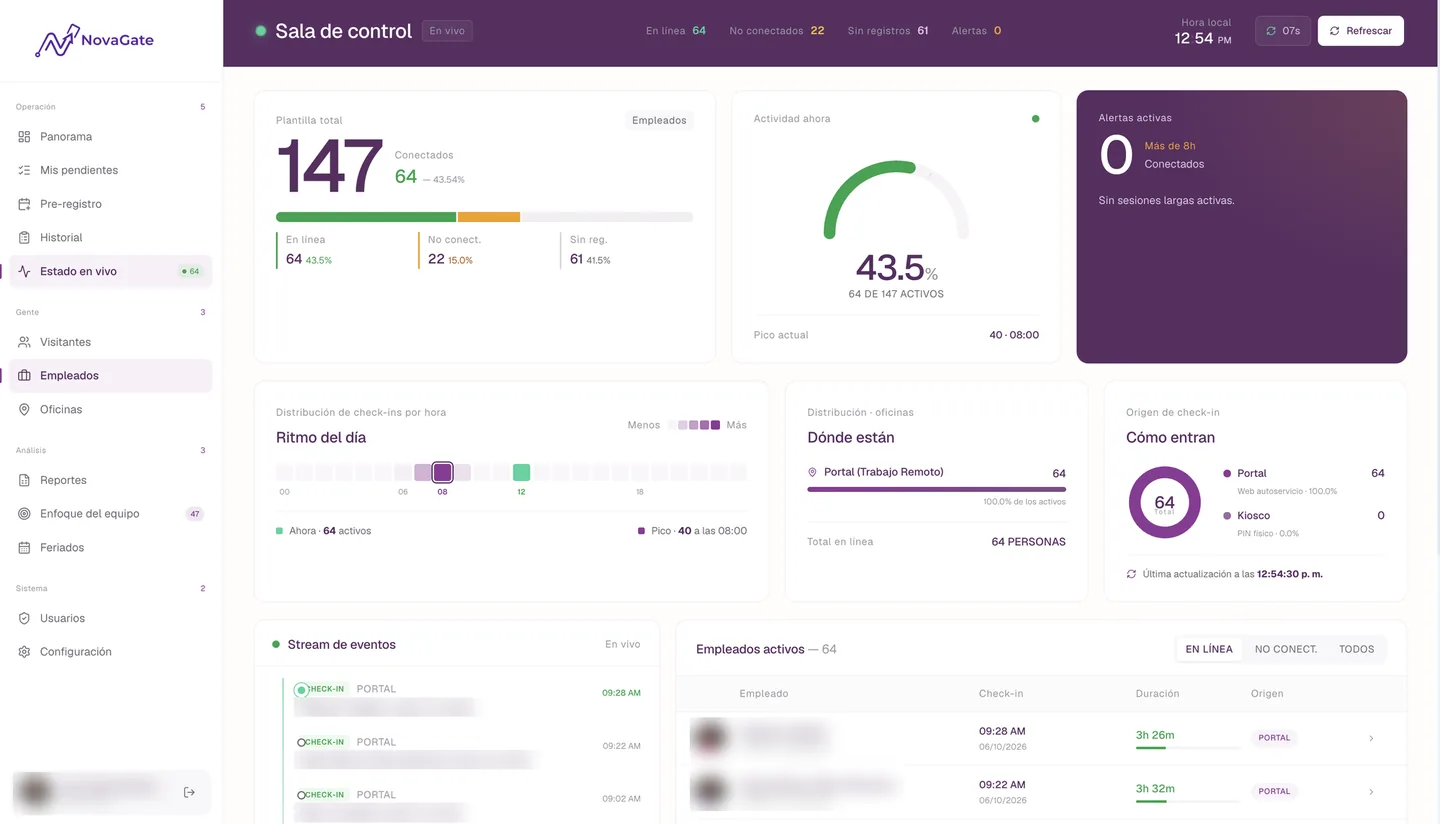Click the Reportes document icon
The height and width of the screenshot is (824, 1440).
24,480
